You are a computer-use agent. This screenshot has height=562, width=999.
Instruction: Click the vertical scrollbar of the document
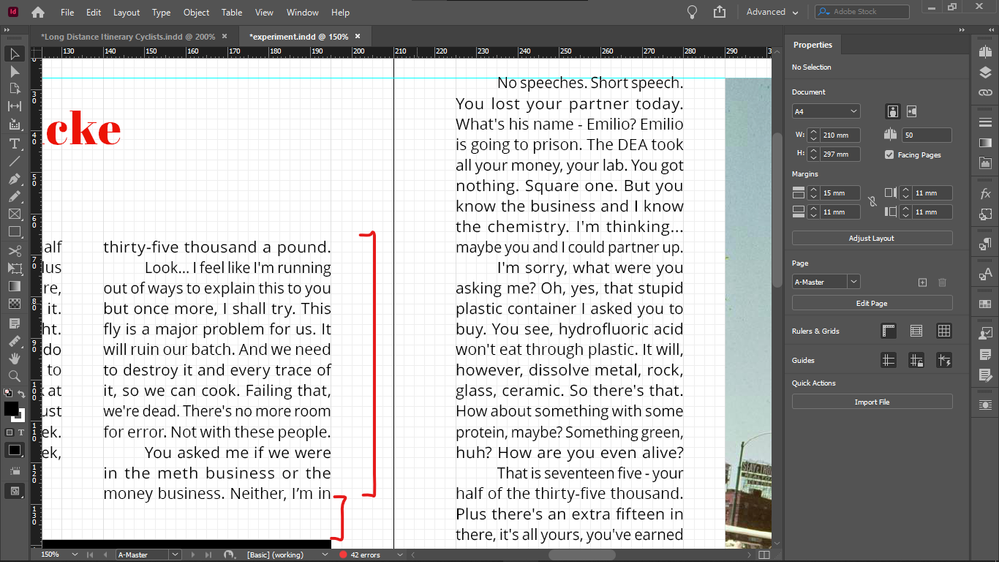point(777,210)
